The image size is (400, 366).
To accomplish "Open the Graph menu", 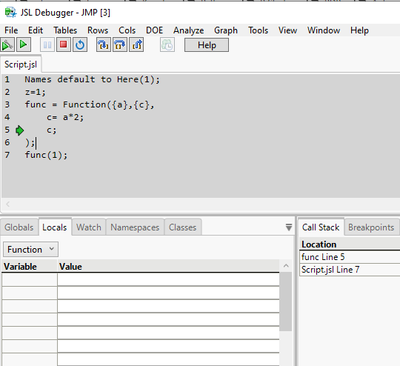I will point(226,30).
